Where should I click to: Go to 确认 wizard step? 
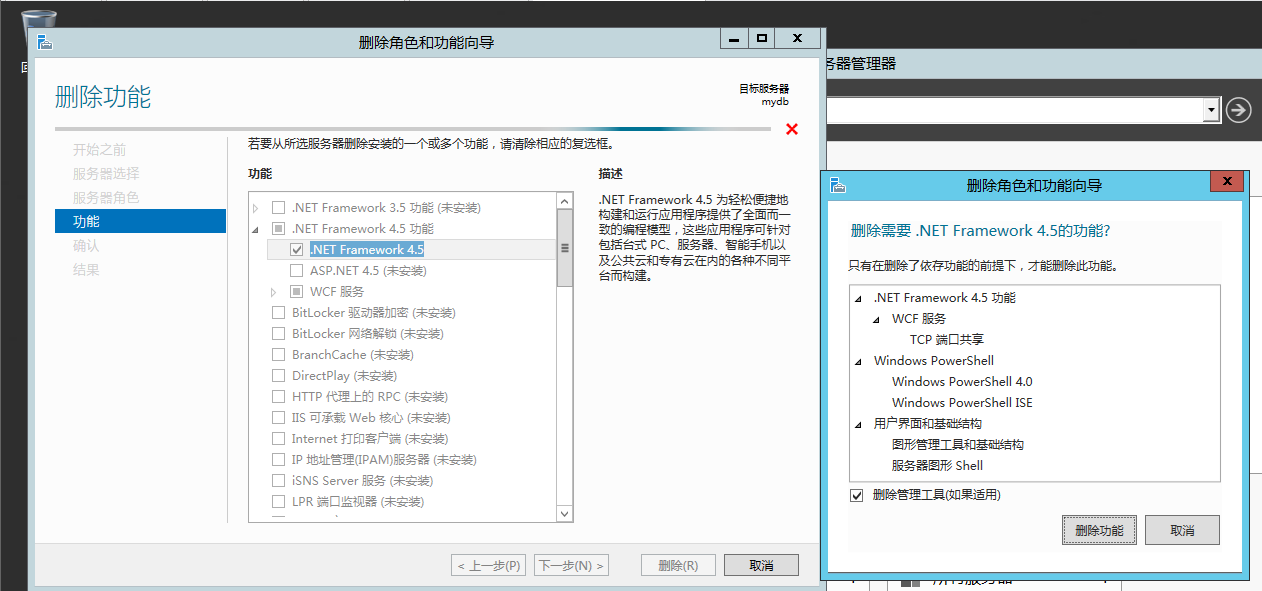click(x=86, y=245)
